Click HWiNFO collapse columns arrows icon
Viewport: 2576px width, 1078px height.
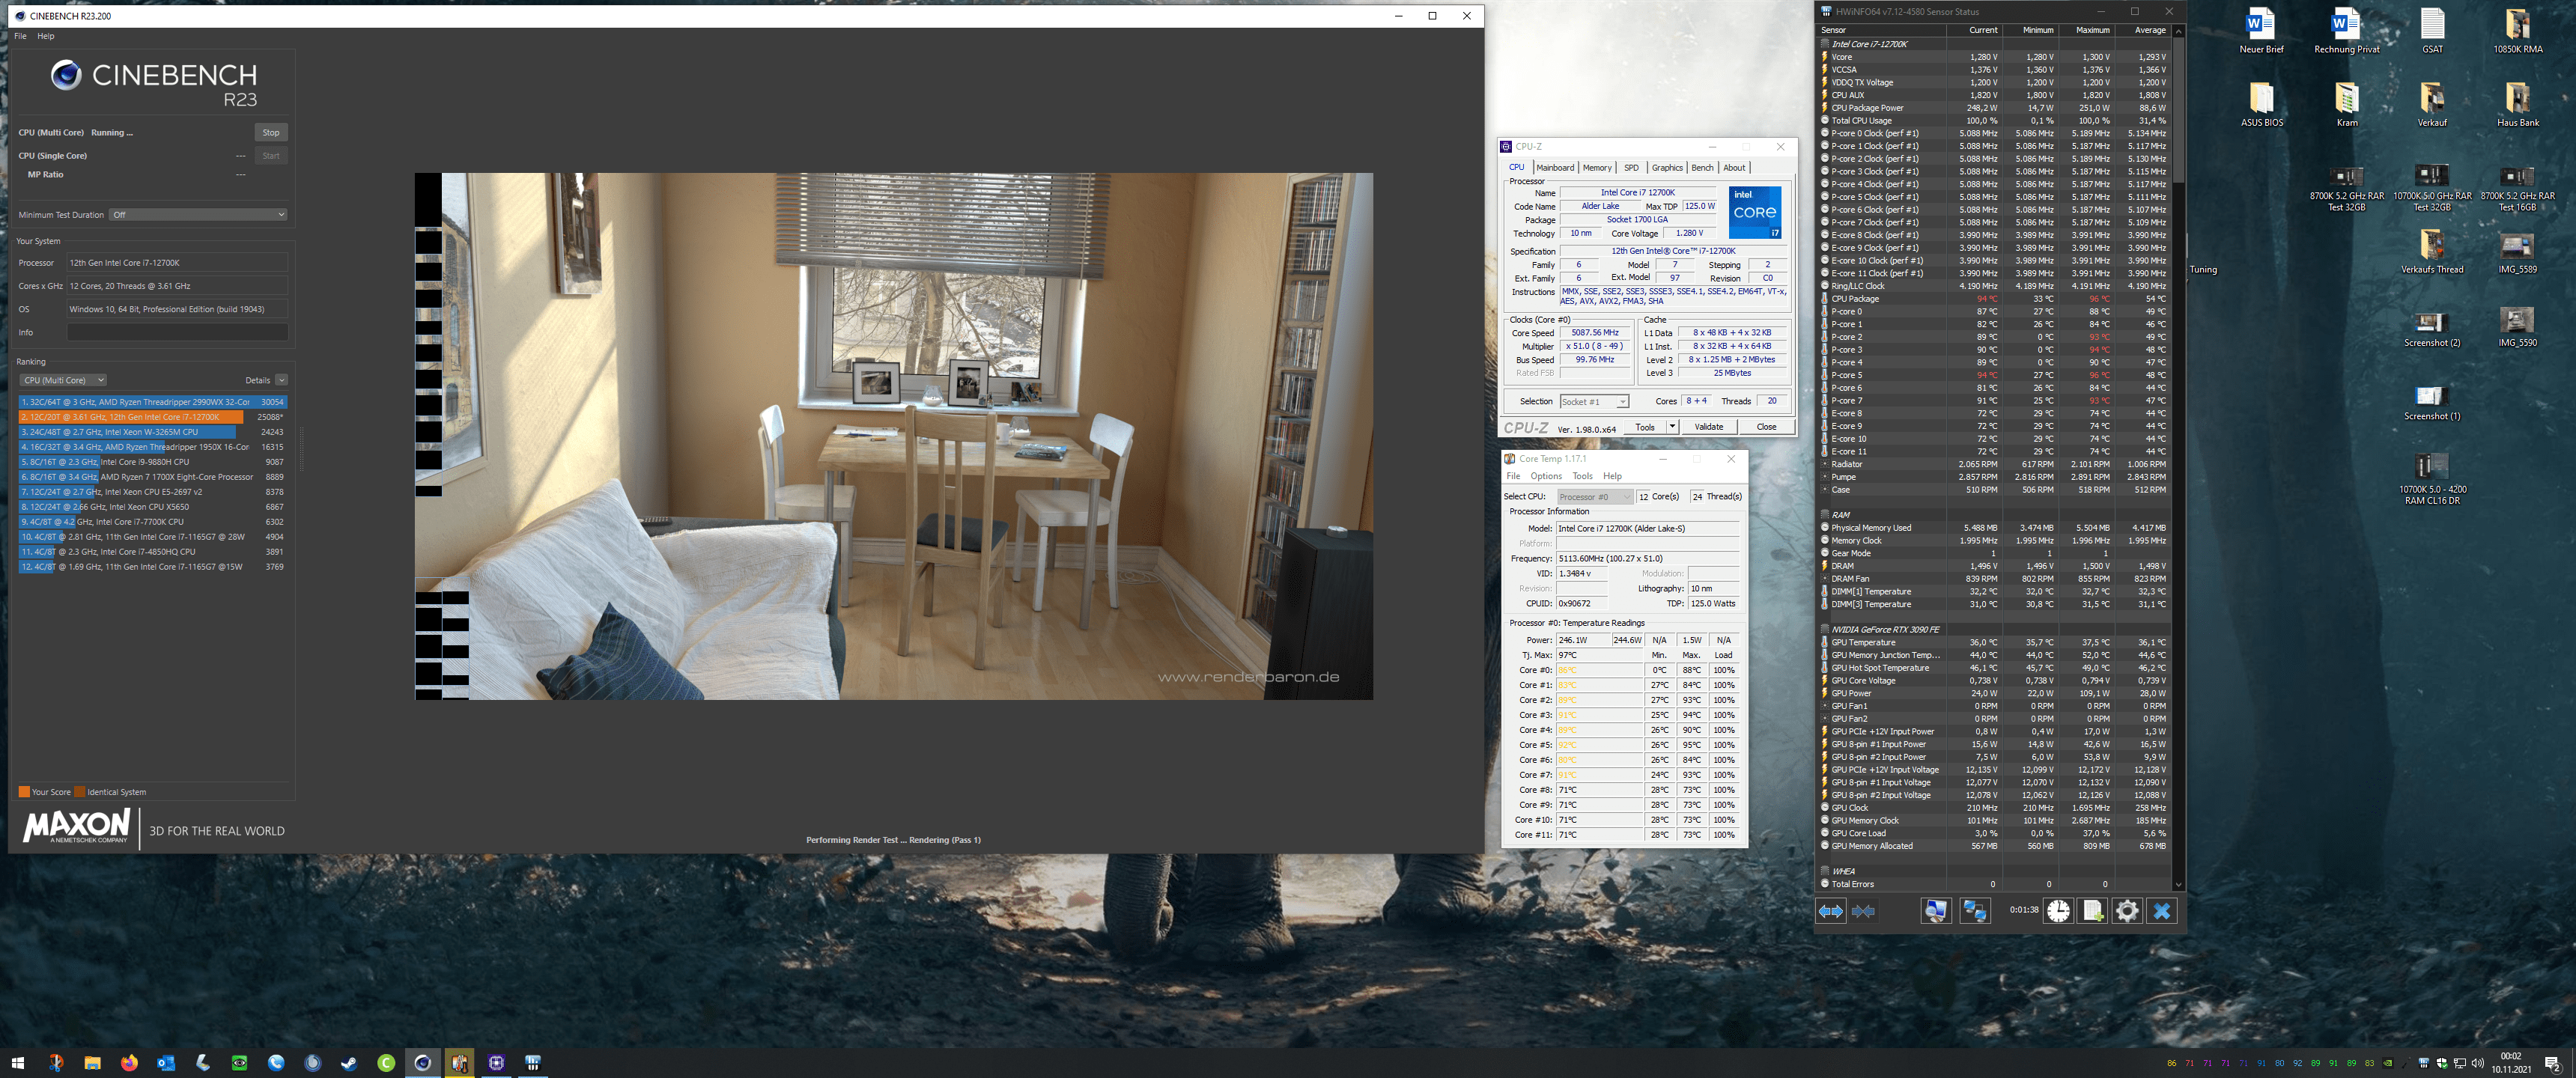pyautogui.click(x=1863, y=910)
